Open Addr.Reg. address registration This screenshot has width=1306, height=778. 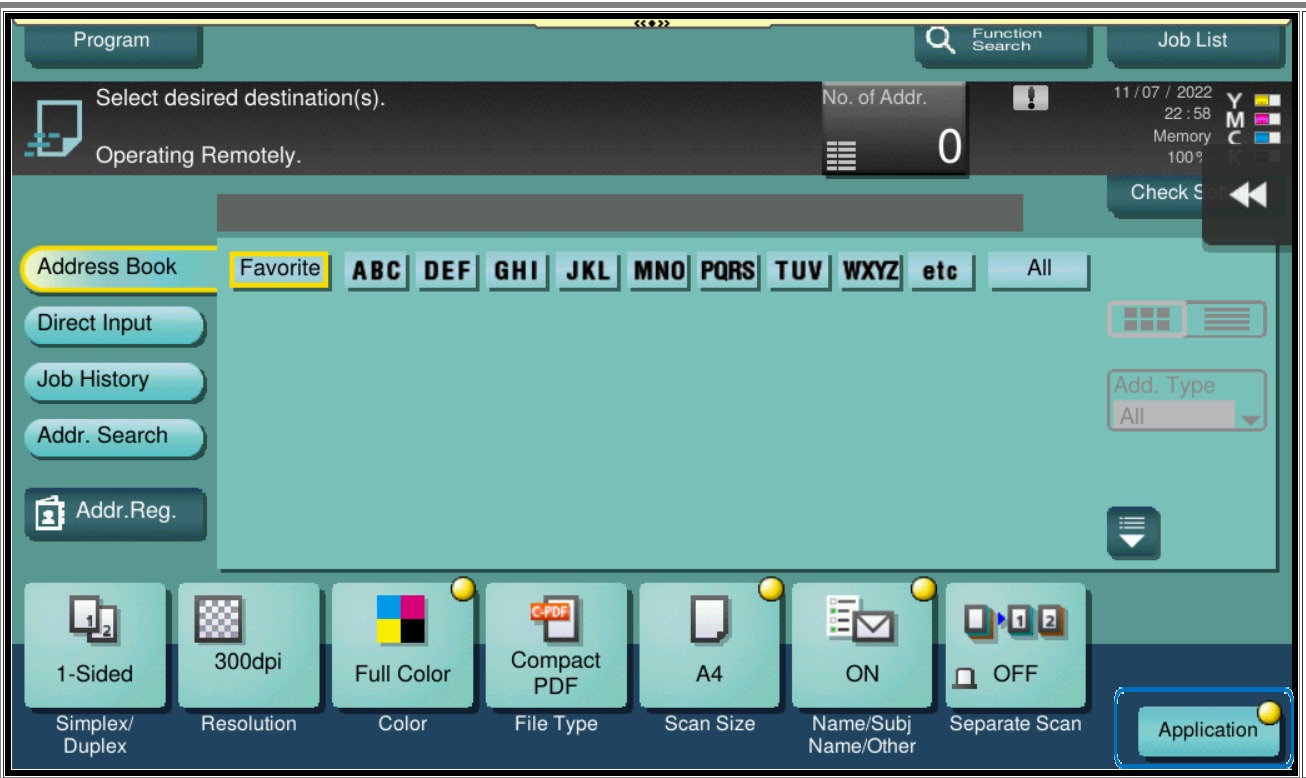[115, 512]
